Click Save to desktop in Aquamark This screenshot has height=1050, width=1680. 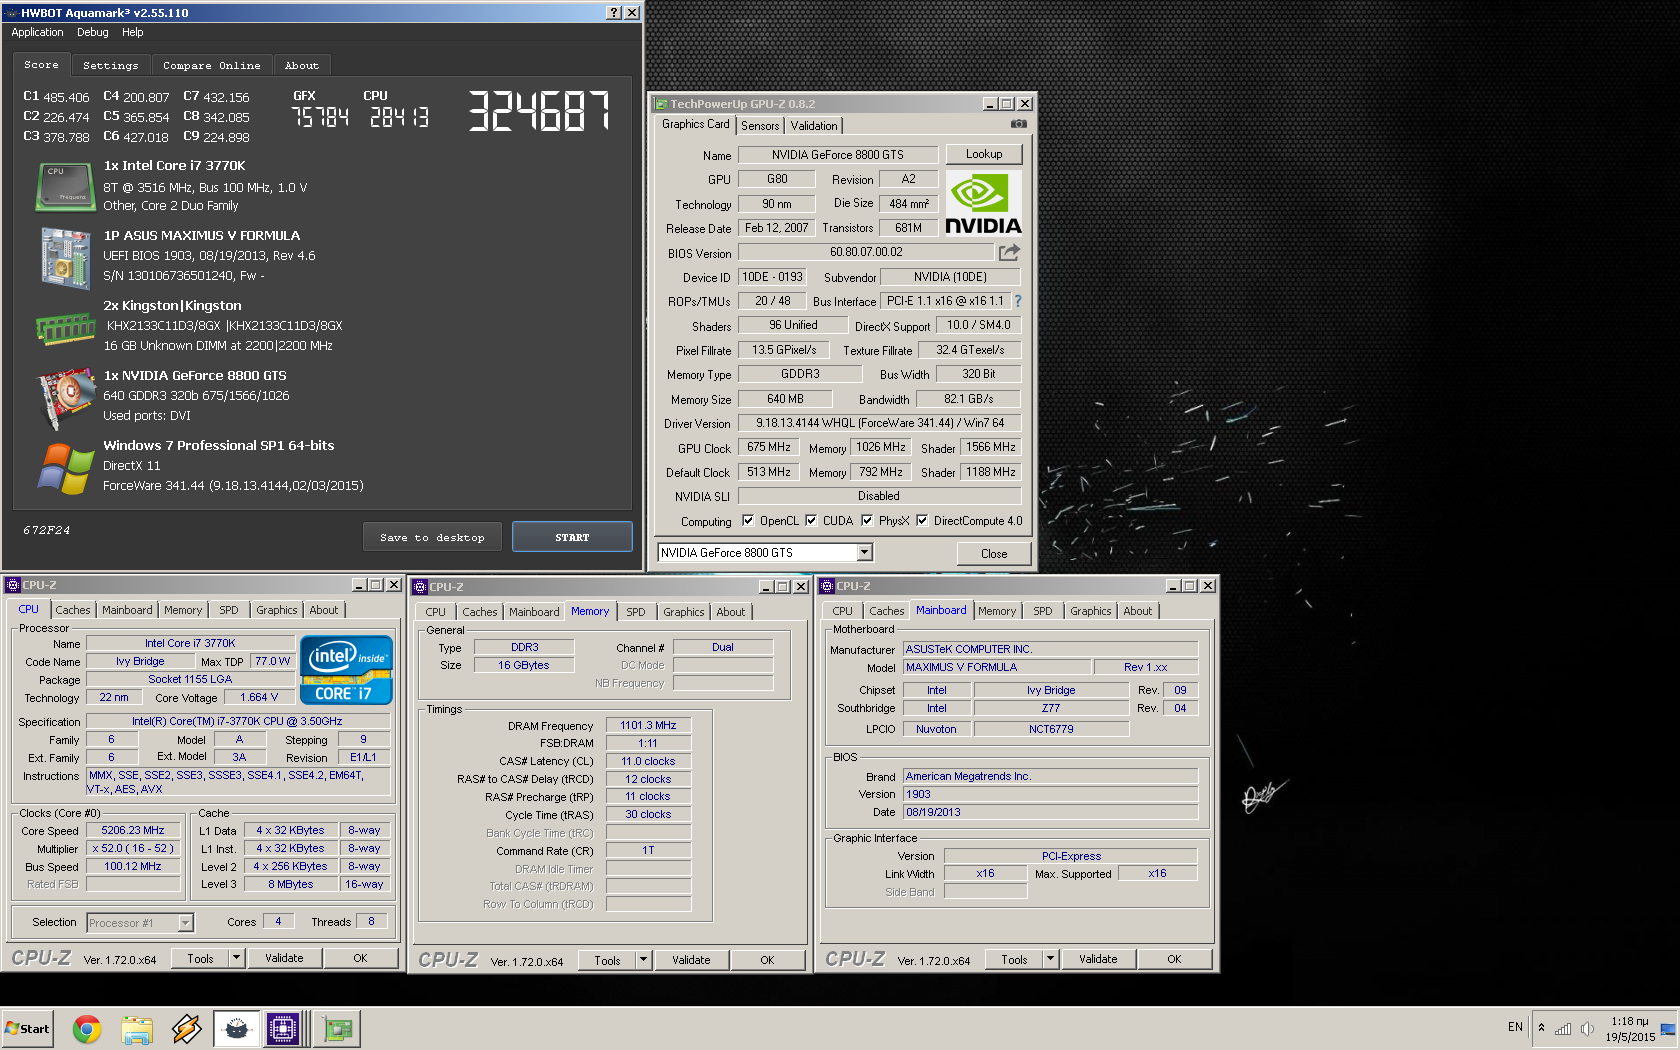[x=432, y=537]
